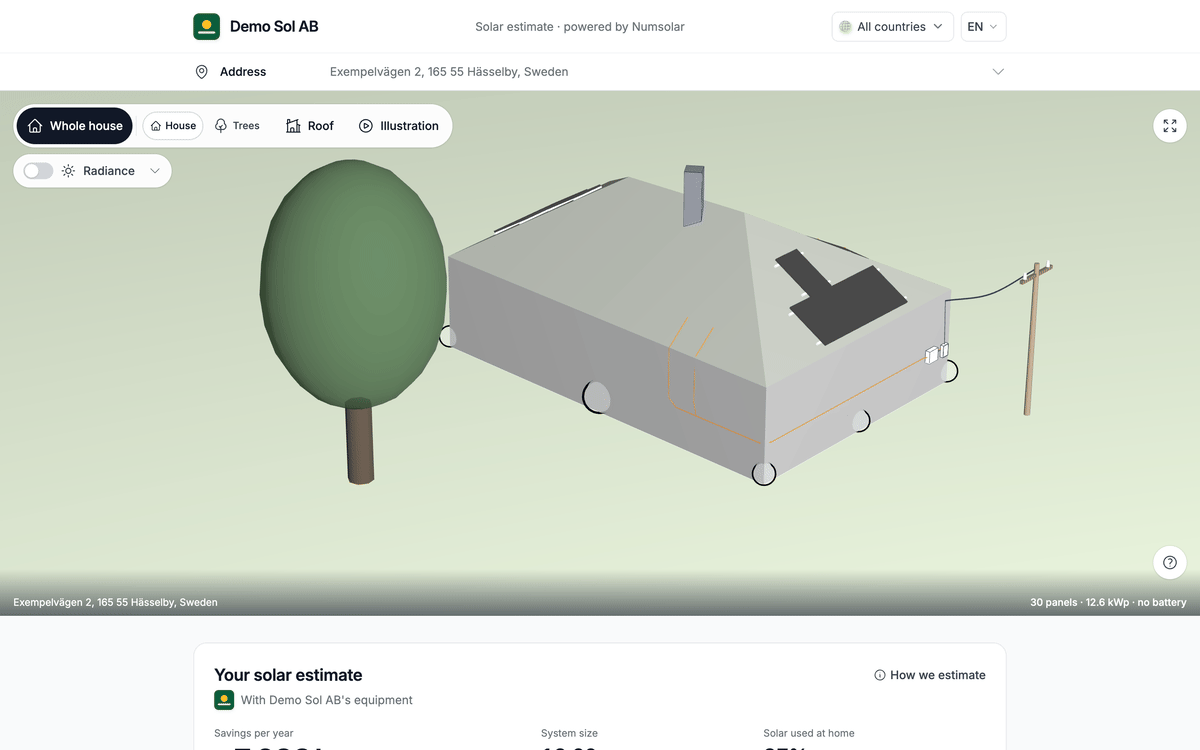Image resolution: width=1200 pixels, height=750 pixels.
Task: Click the sun icon beside Radiance
Action: pyautogui.click(x=68, y=171)
